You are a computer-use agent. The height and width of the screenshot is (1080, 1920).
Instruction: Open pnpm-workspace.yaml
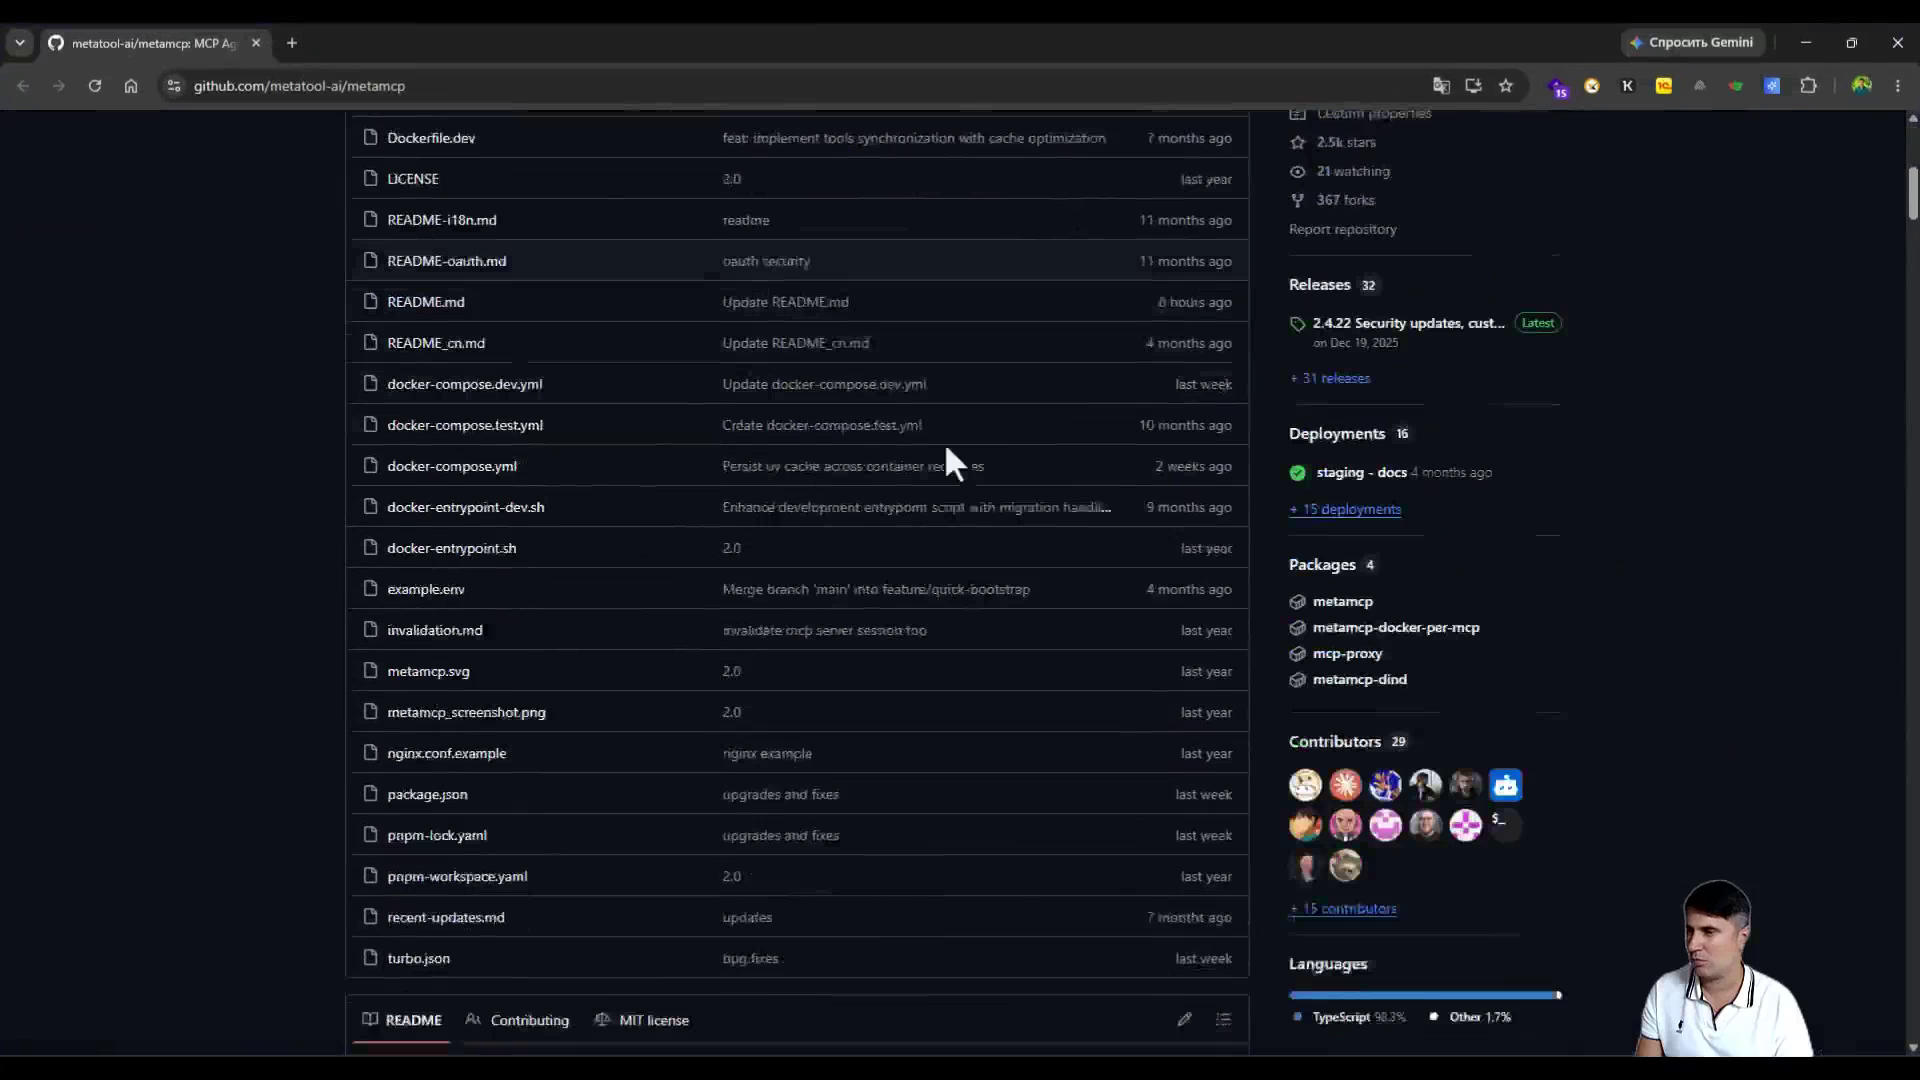[457, 876]
